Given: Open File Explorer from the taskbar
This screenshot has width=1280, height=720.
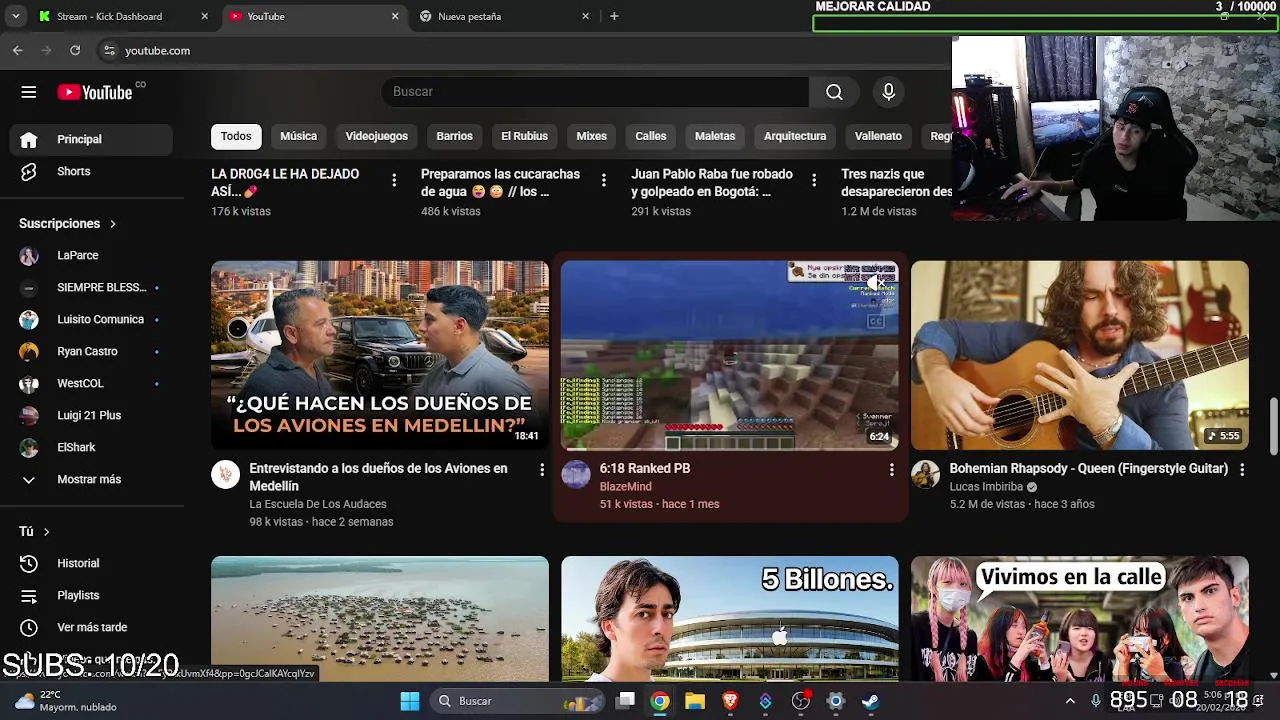Looking at the screenshot, I should coord(695,701).
